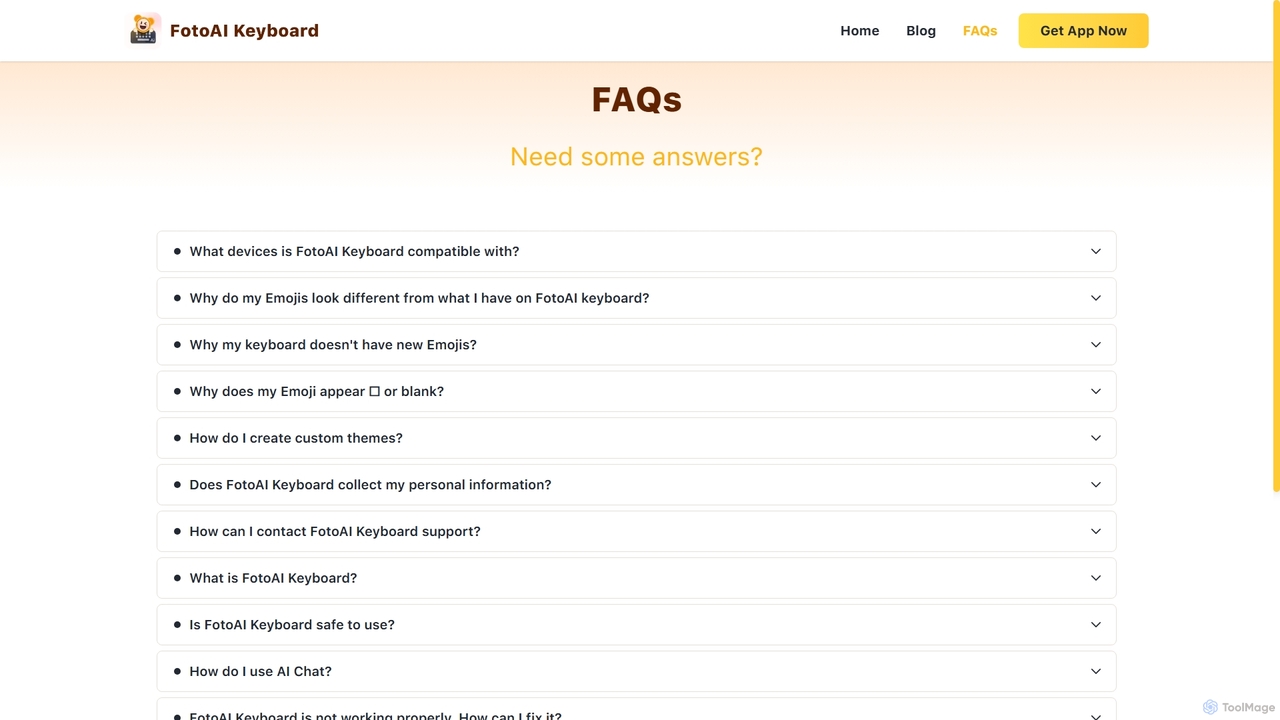Click text 'Does FotoAI Keyboard collect my personal information?'
Viewport: 1280px width, 720px height.
click(370, 484)
